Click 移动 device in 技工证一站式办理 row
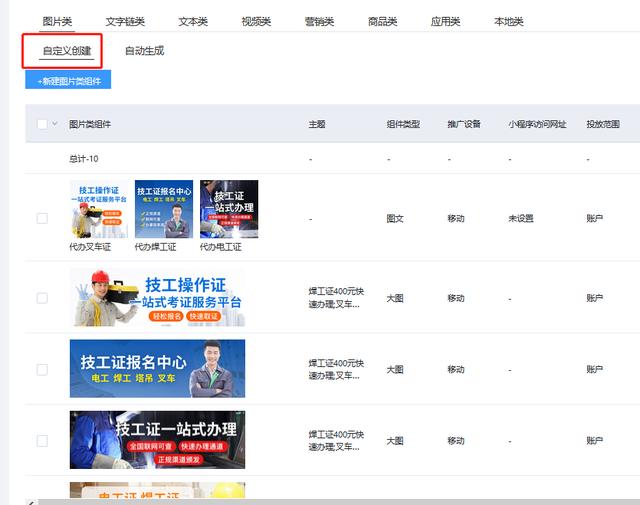 [456, 441]
